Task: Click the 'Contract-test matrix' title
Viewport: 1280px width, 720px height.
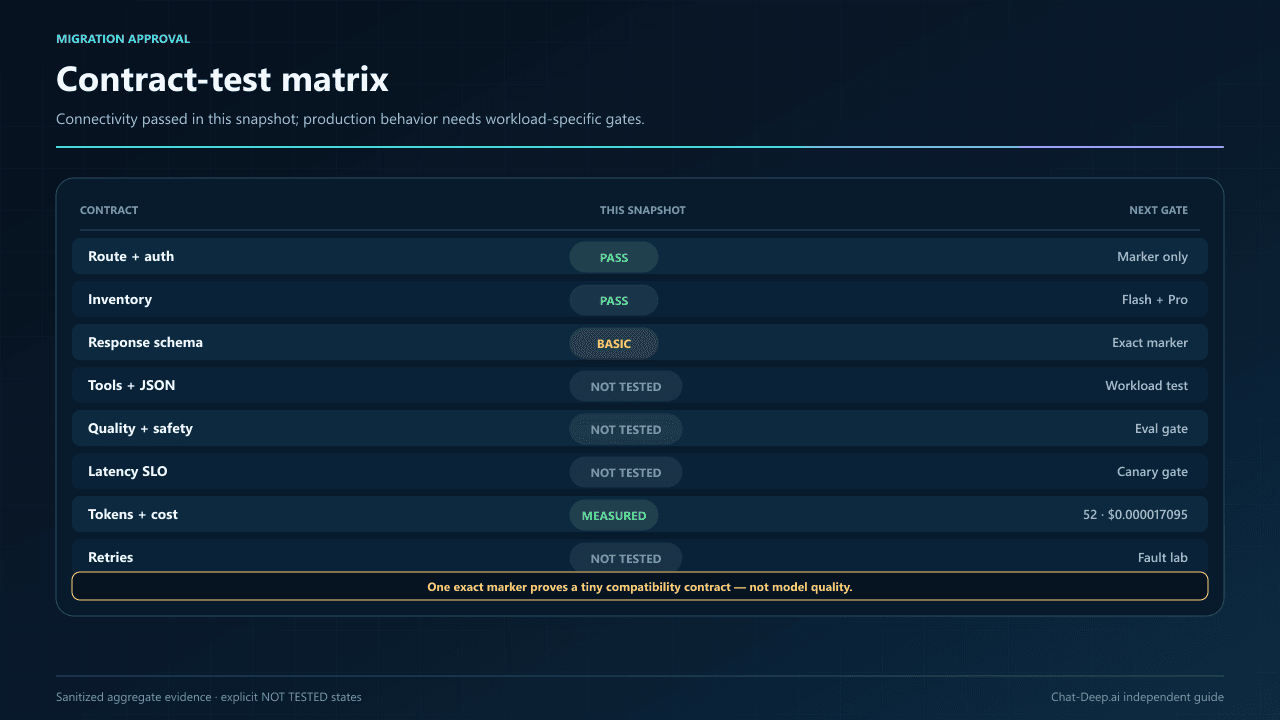Action: 222,79
